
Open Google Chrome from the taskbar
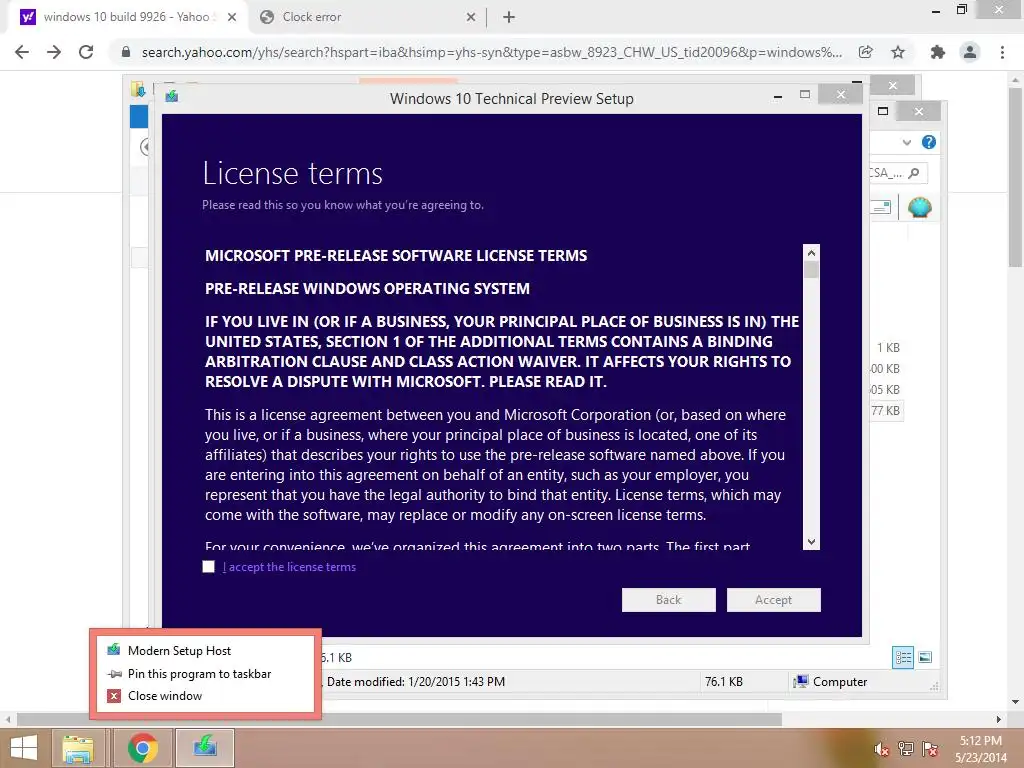(142, 748)
